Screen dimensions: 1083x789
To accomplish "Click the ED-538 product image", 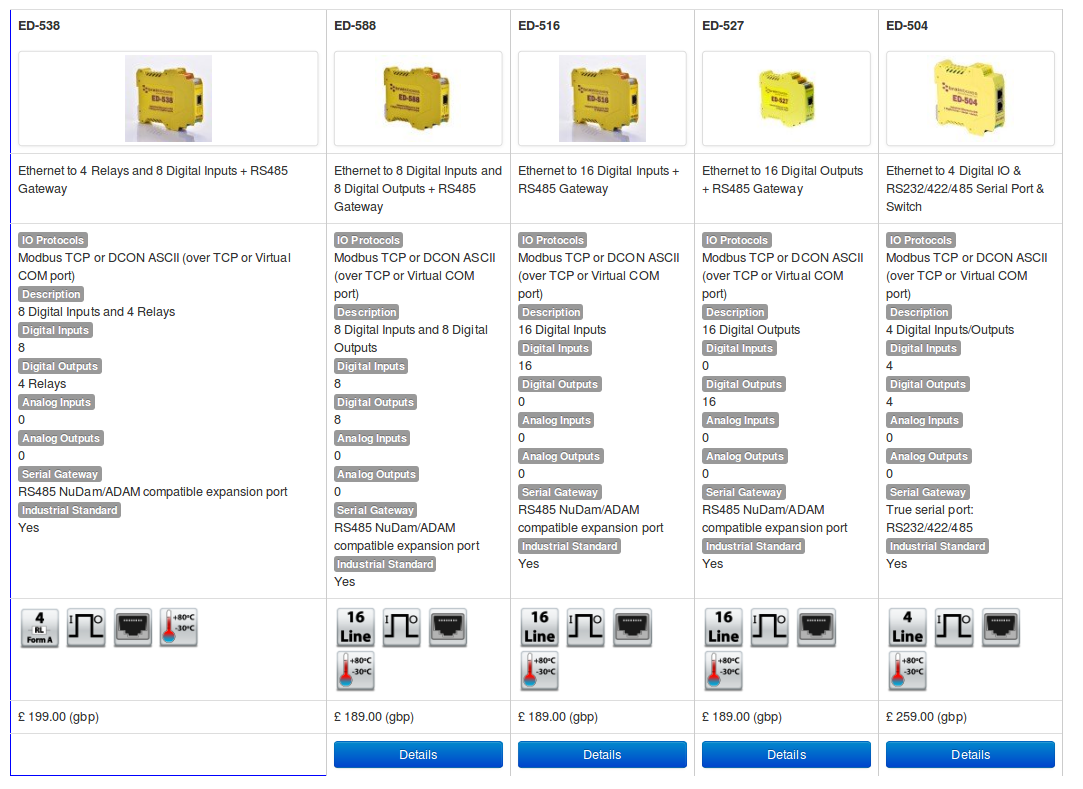I will coord(168,98).
